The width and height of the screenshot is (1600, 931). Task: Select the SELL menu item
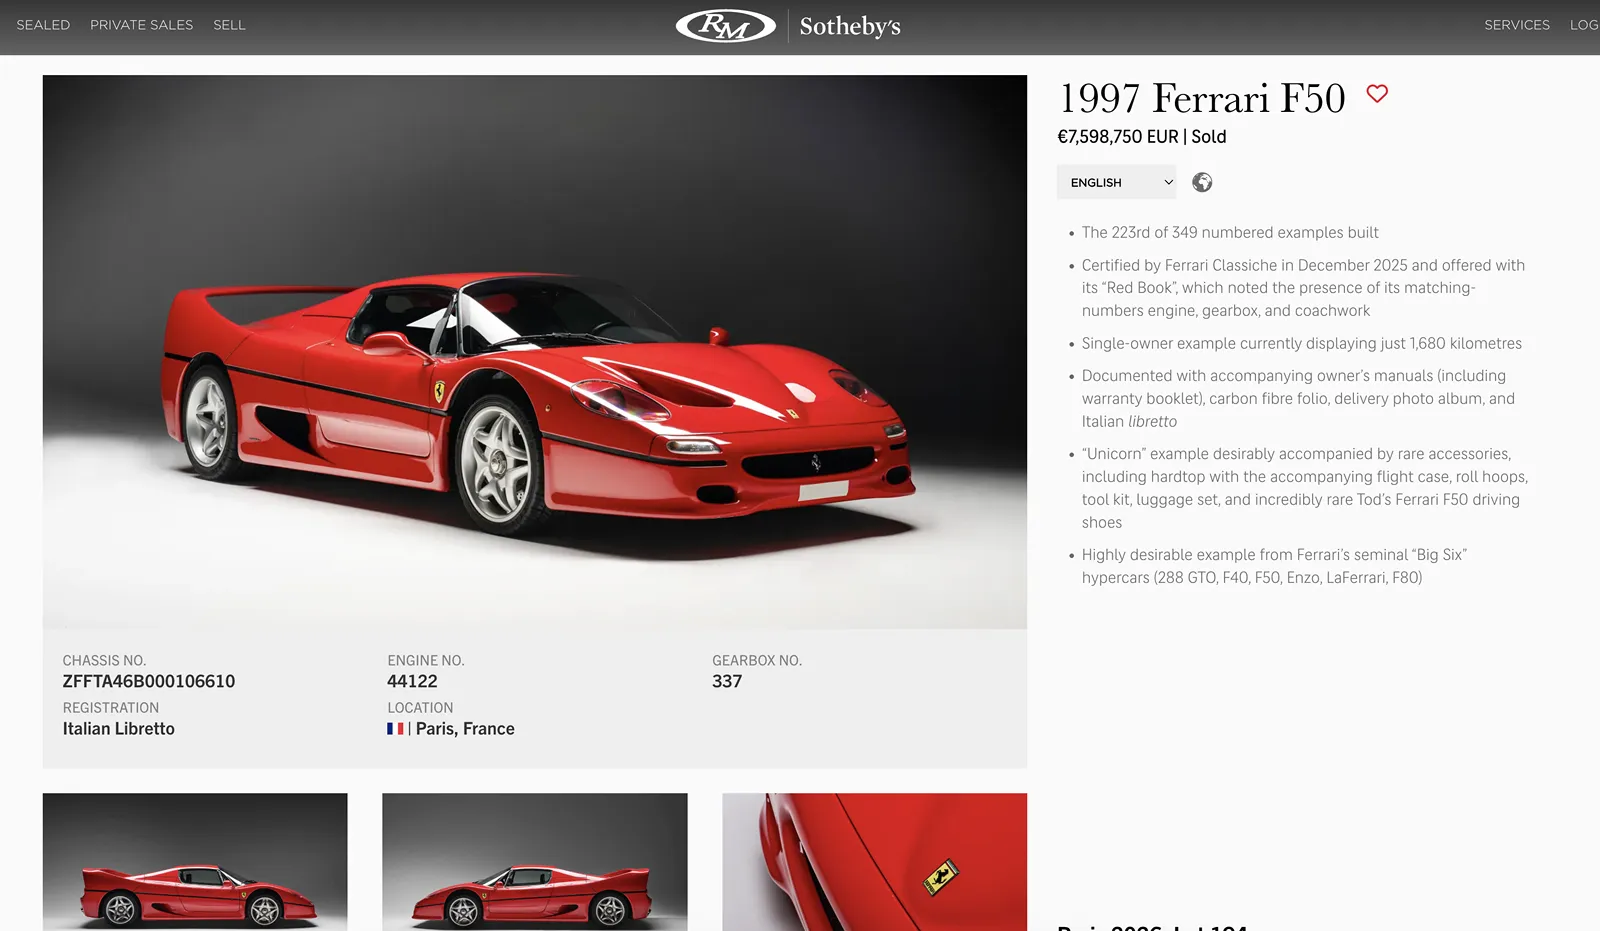tap(229, 25)
